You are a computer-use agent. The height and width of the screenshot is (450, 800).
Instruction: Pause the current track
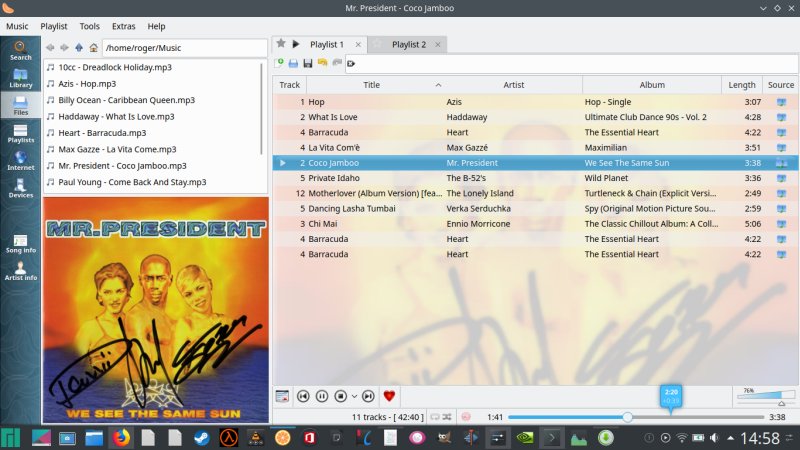(x=322, y=396)
